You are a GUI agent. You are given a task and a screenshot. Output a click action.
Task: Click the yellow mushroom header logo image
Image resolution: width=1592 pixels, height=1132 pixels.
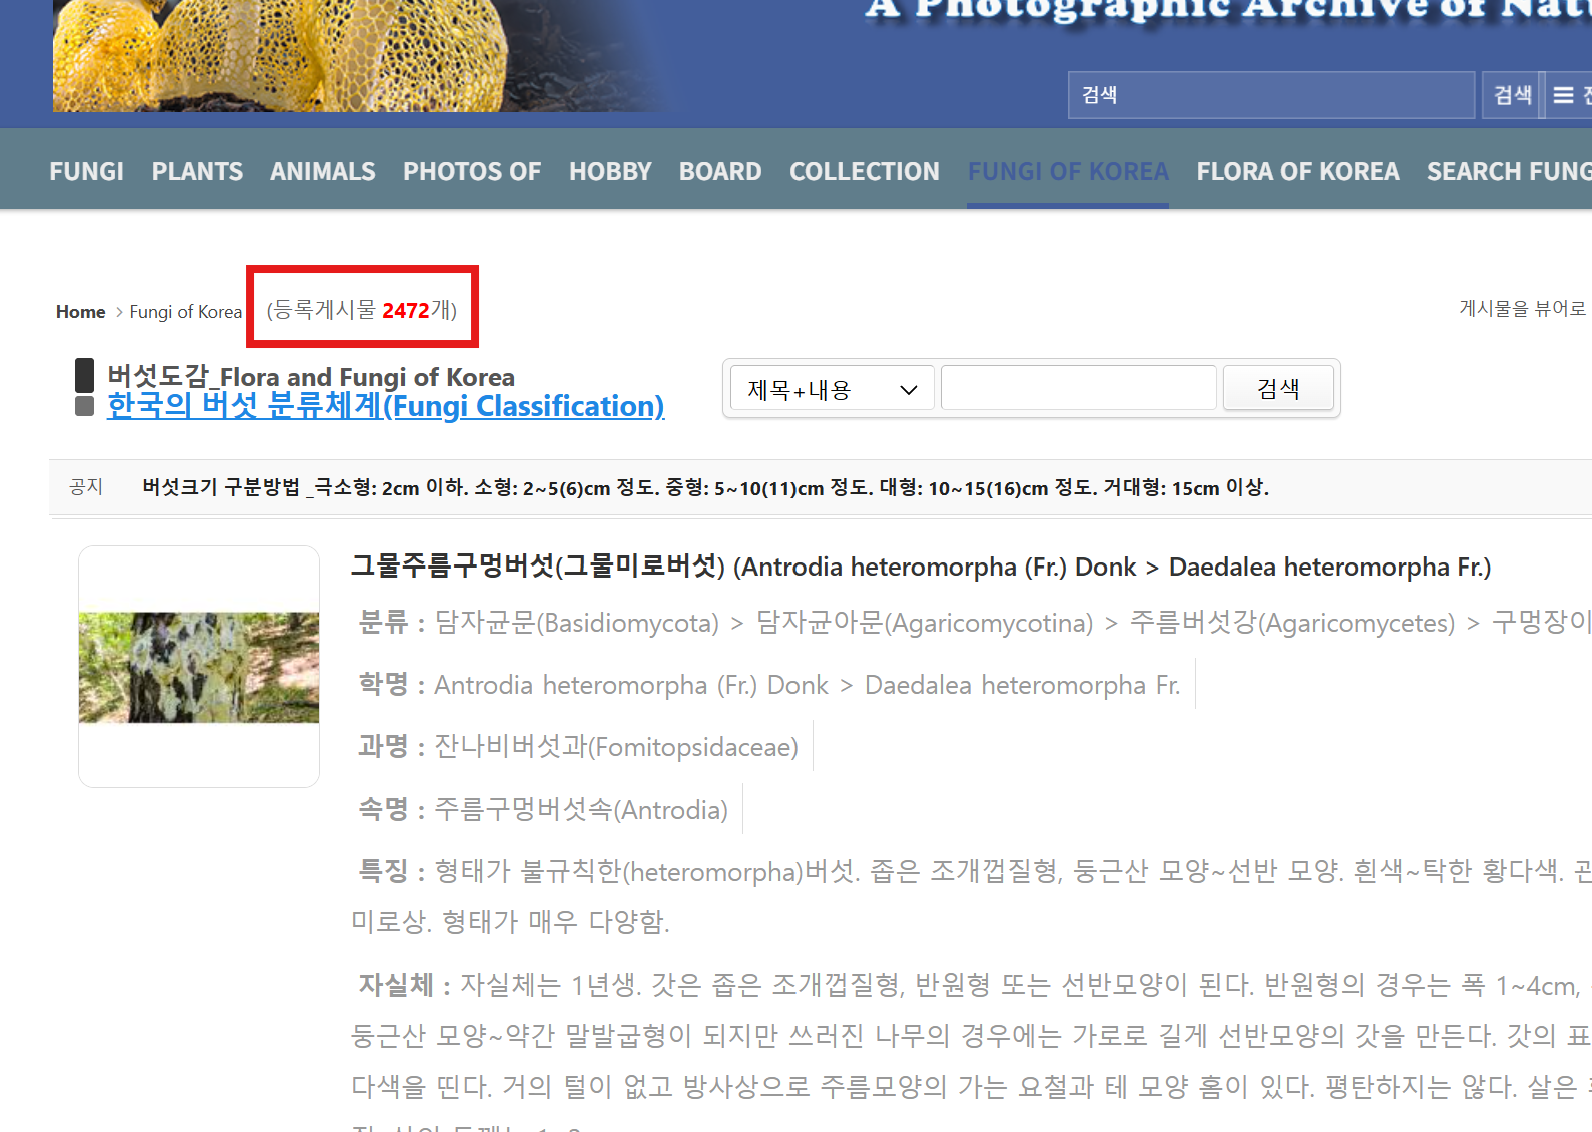282,55
